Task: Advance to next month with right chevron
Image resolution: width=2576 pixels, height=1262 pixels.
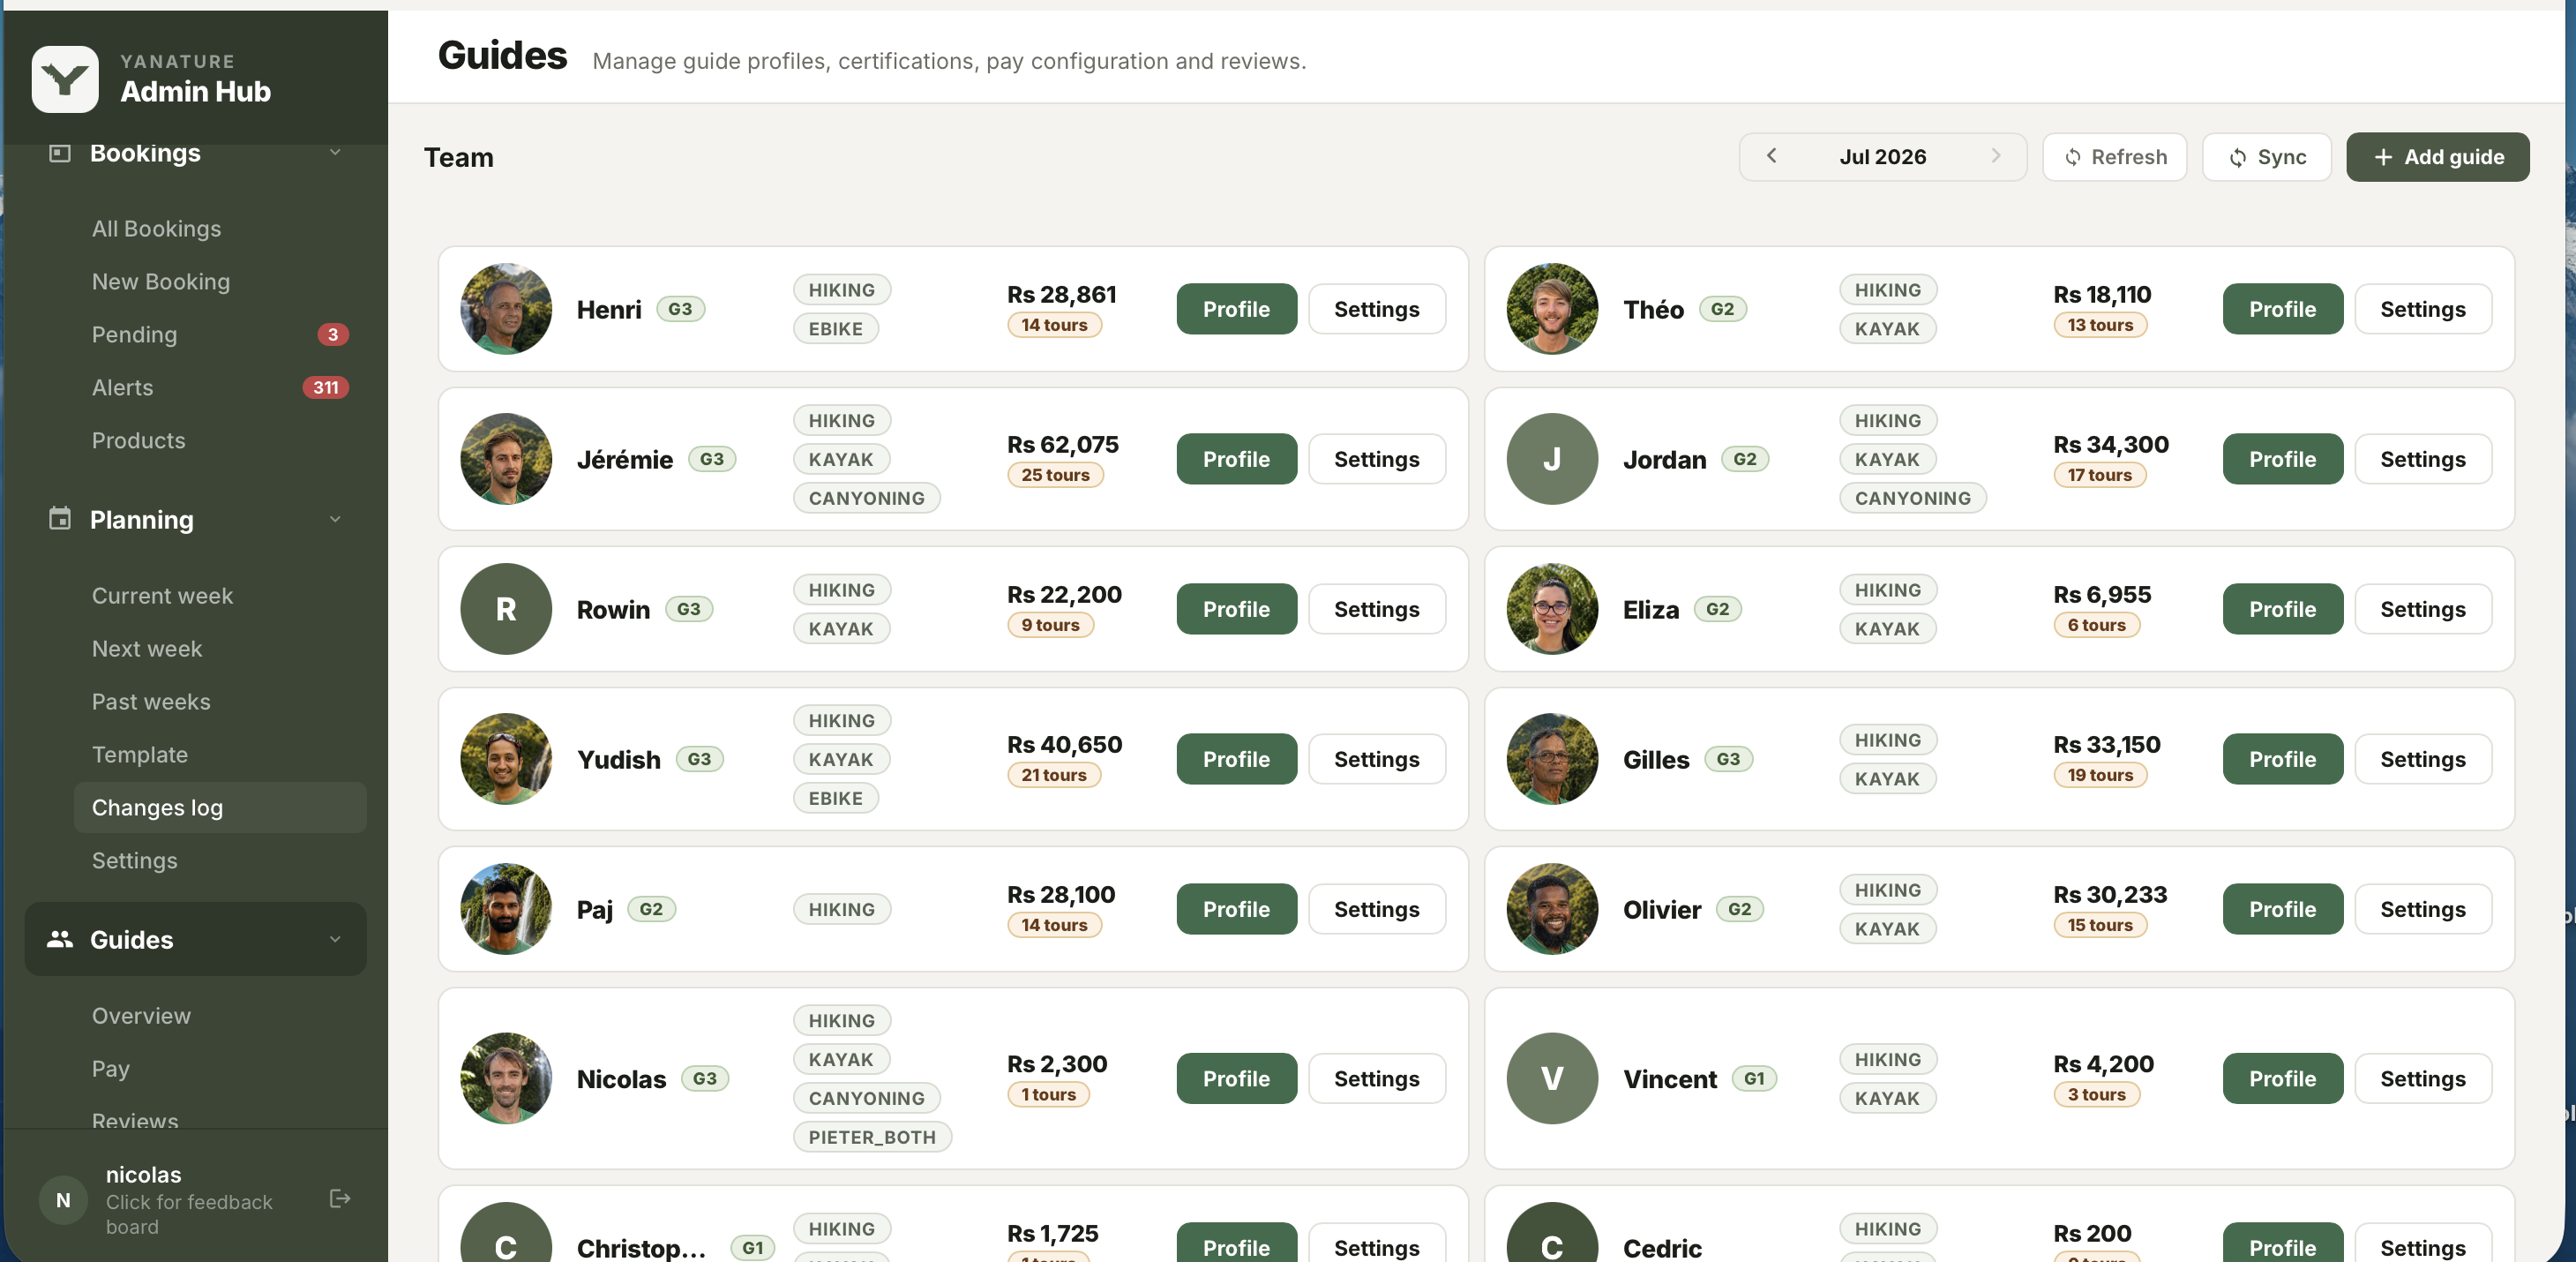Action: point(1995,156)
